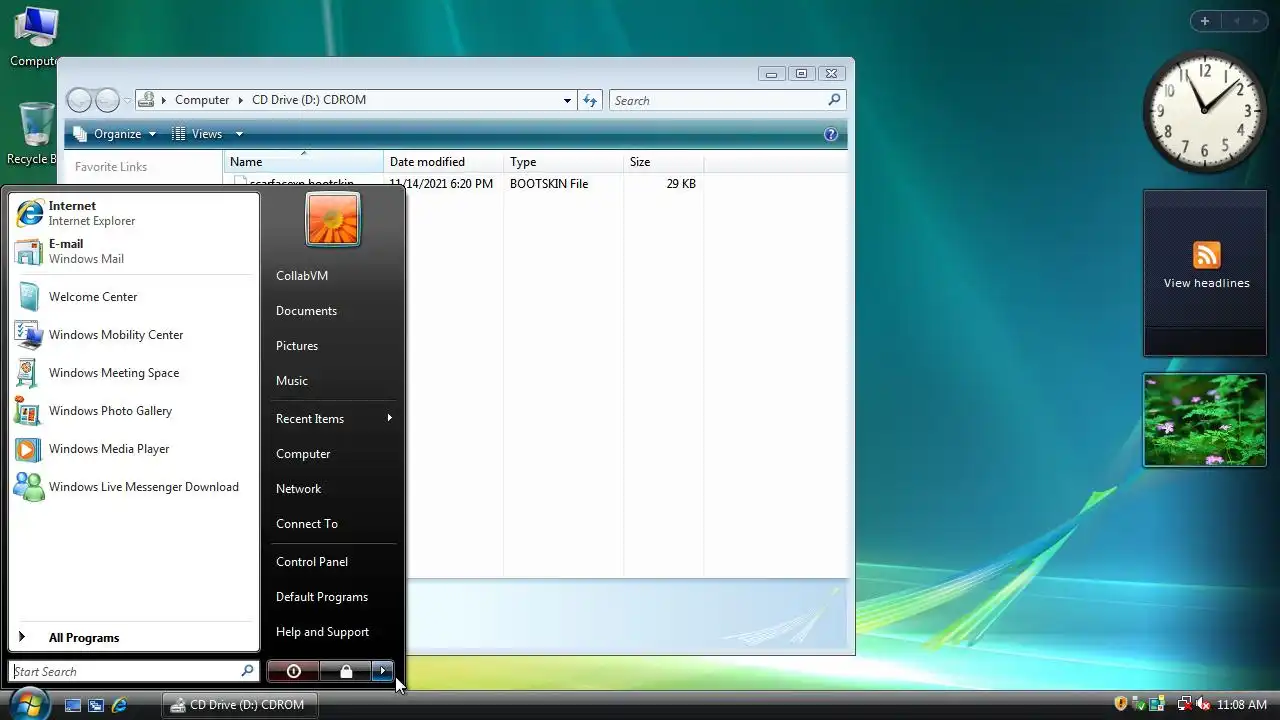Viewport: 1280px width, 720px height.
Task: Expand the Recent Items submenu
Action: [332, 419]
